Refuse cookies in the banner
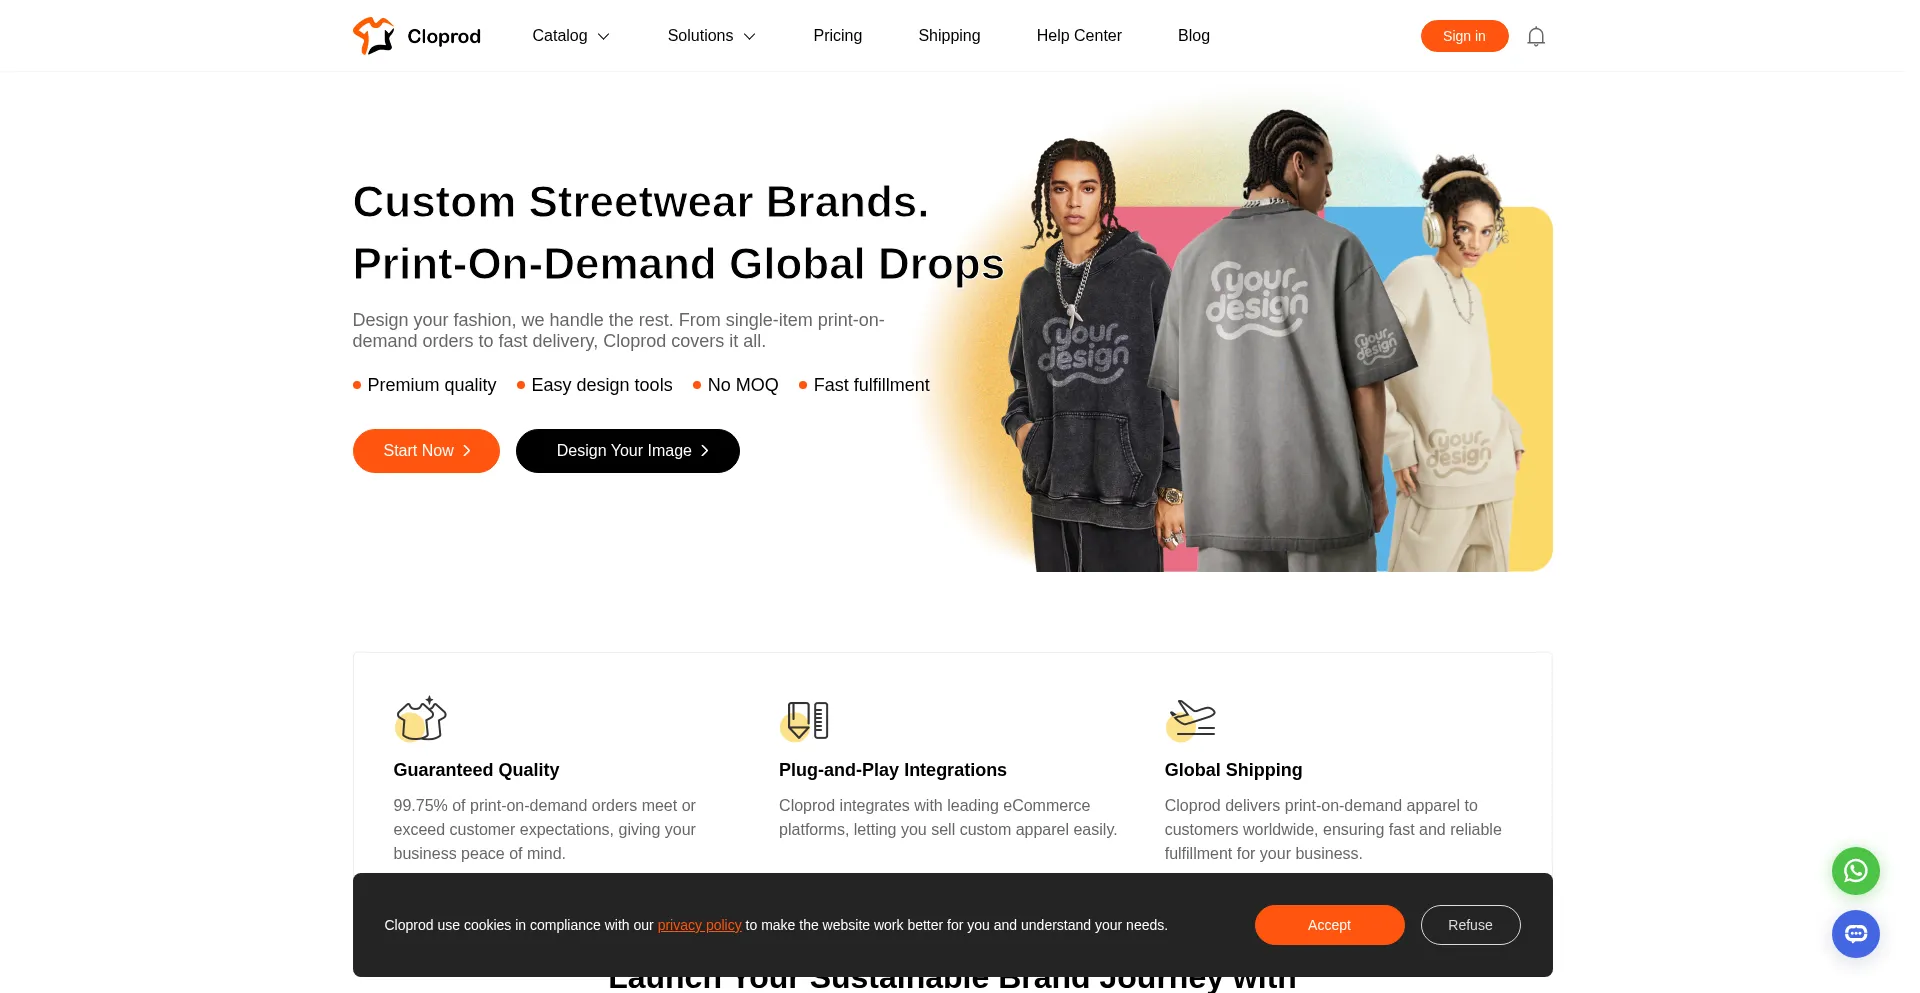This screenshot has width=1920, height=993. tap(1470, 925)
